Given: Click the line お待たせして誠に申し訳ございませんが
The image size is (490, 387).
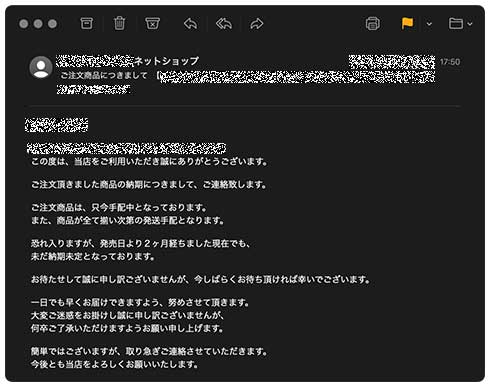Looking at the screenshot, I should pos(108,279).
